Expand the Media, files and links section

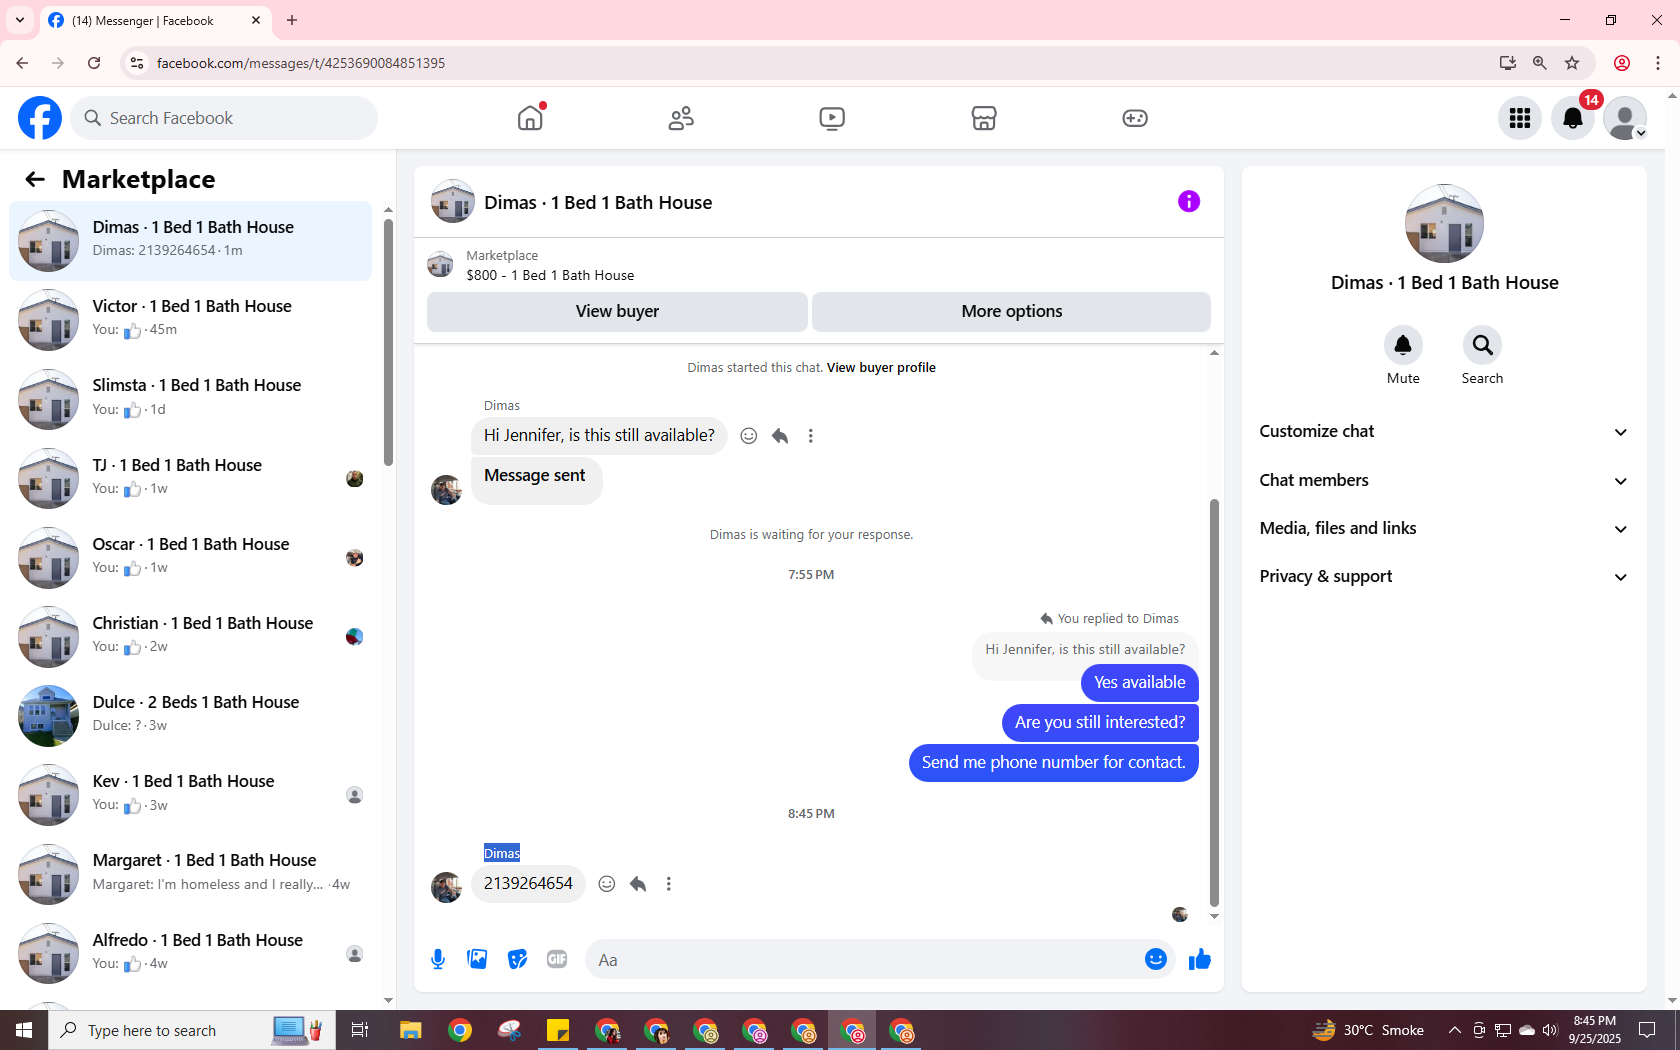[x=1444, y=529]
